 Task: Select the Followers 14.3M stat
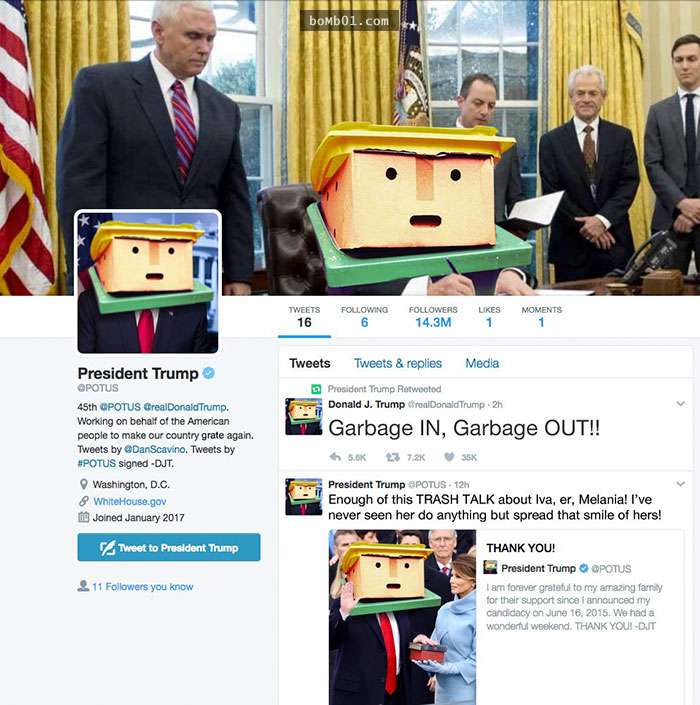tap(433, 317)
